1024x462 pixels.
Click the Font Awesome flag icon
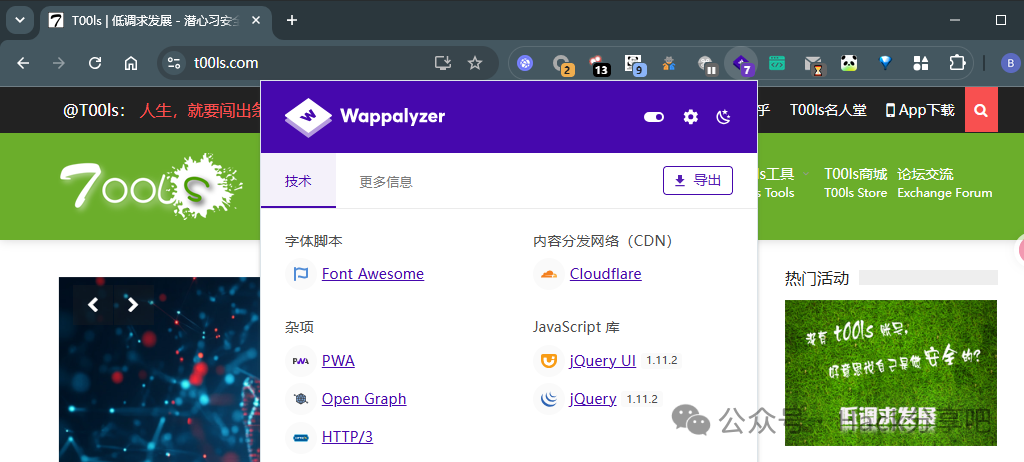pyautogui.click(x=300, y=274)
